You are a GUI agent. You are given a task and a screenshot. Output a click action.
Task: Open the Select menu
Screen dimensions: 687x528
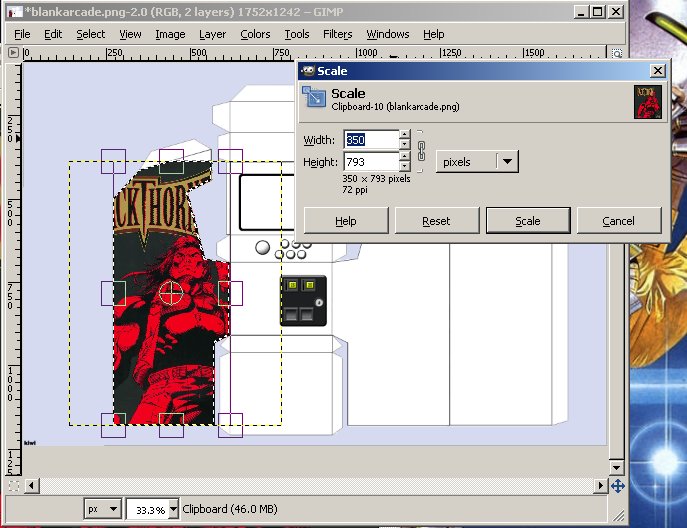tap(91, 34)
